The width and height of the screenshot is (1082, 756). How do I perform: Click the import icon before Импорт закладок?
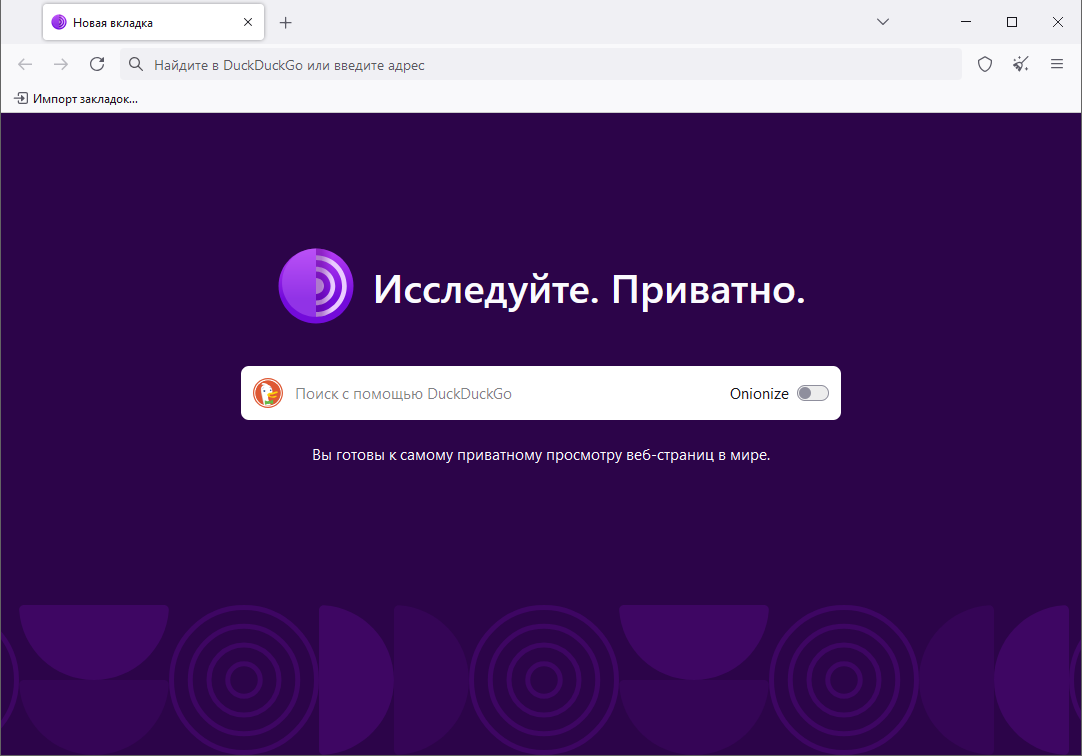(x=20, y=99)
